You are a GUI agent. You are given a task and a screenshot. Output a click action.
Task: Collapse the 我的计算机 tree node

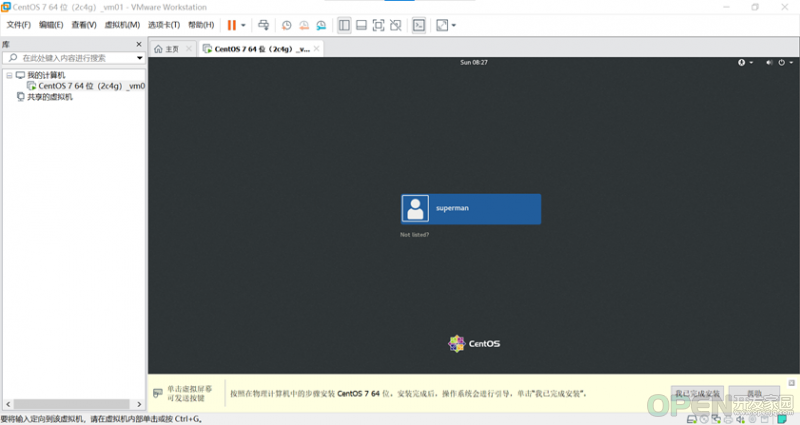9,75
